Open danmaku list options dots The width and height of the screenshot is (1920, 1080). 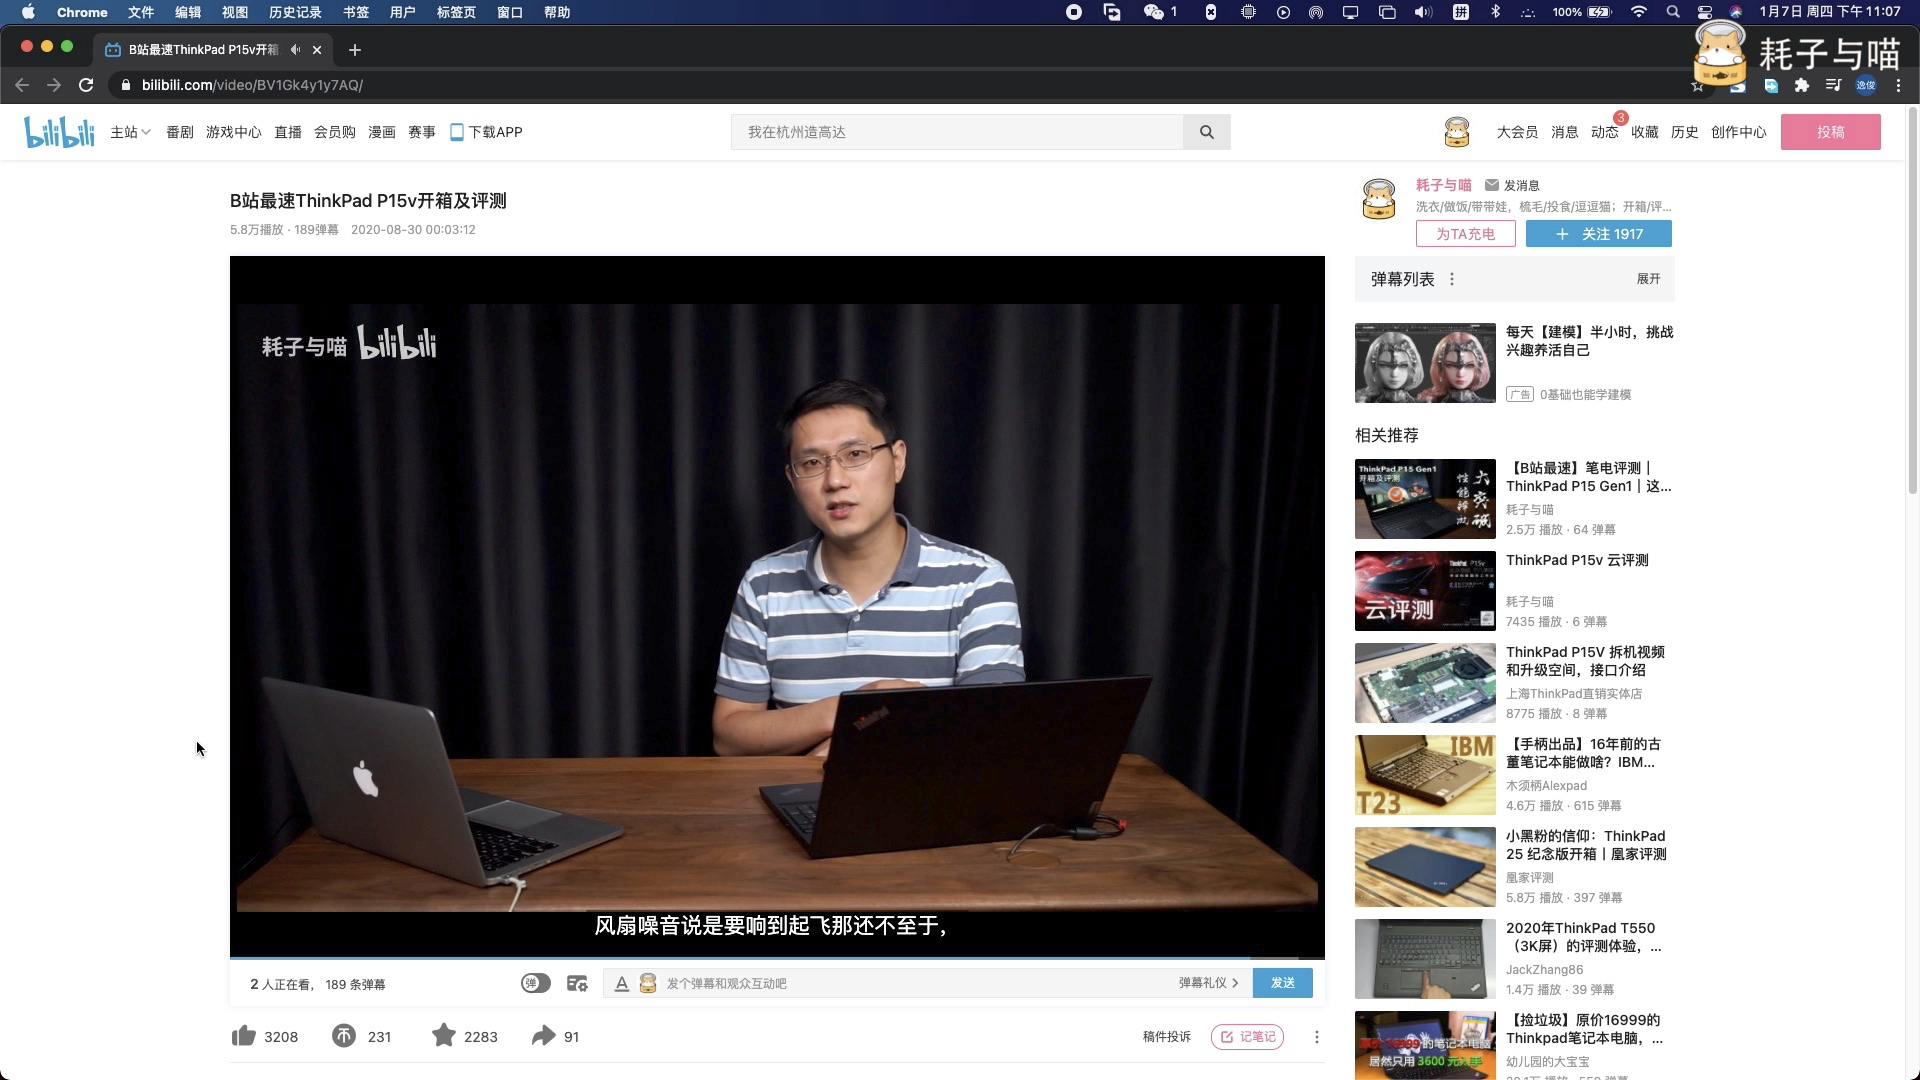click(x=1452, y=279)
